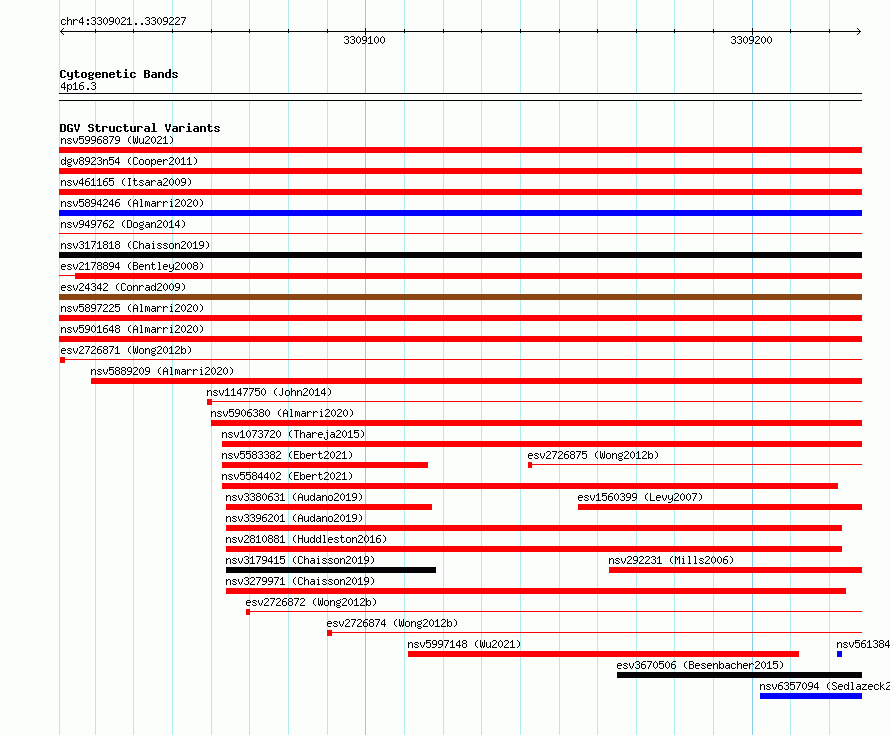890x735 pixels.
Task: Click the chr4:3309021..3309227 region label
Action: pos(123,21)
